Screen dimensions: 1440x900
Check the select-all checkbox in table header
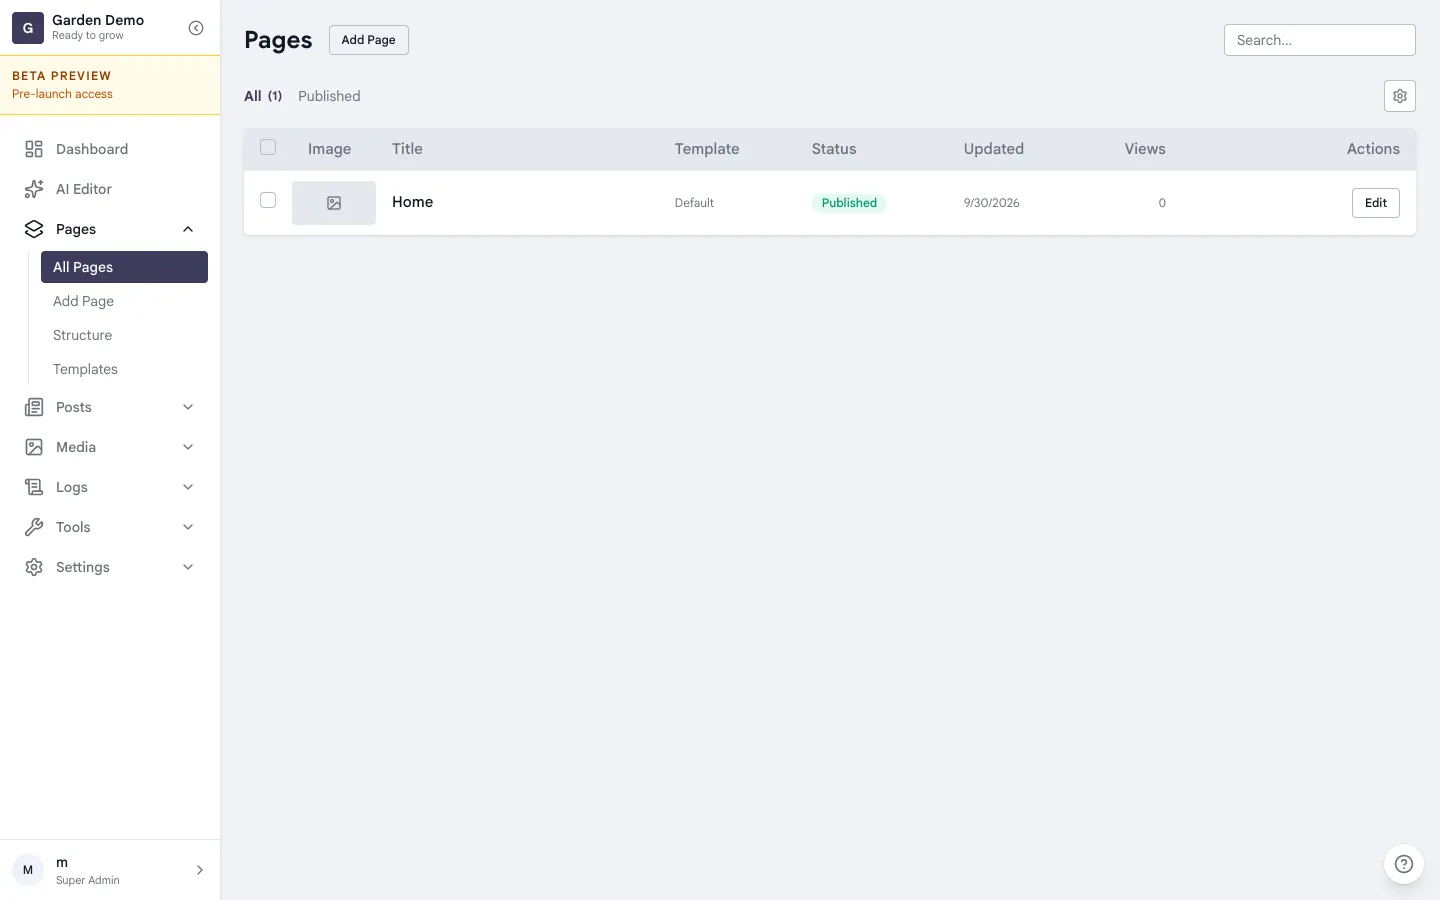(268, 147)
